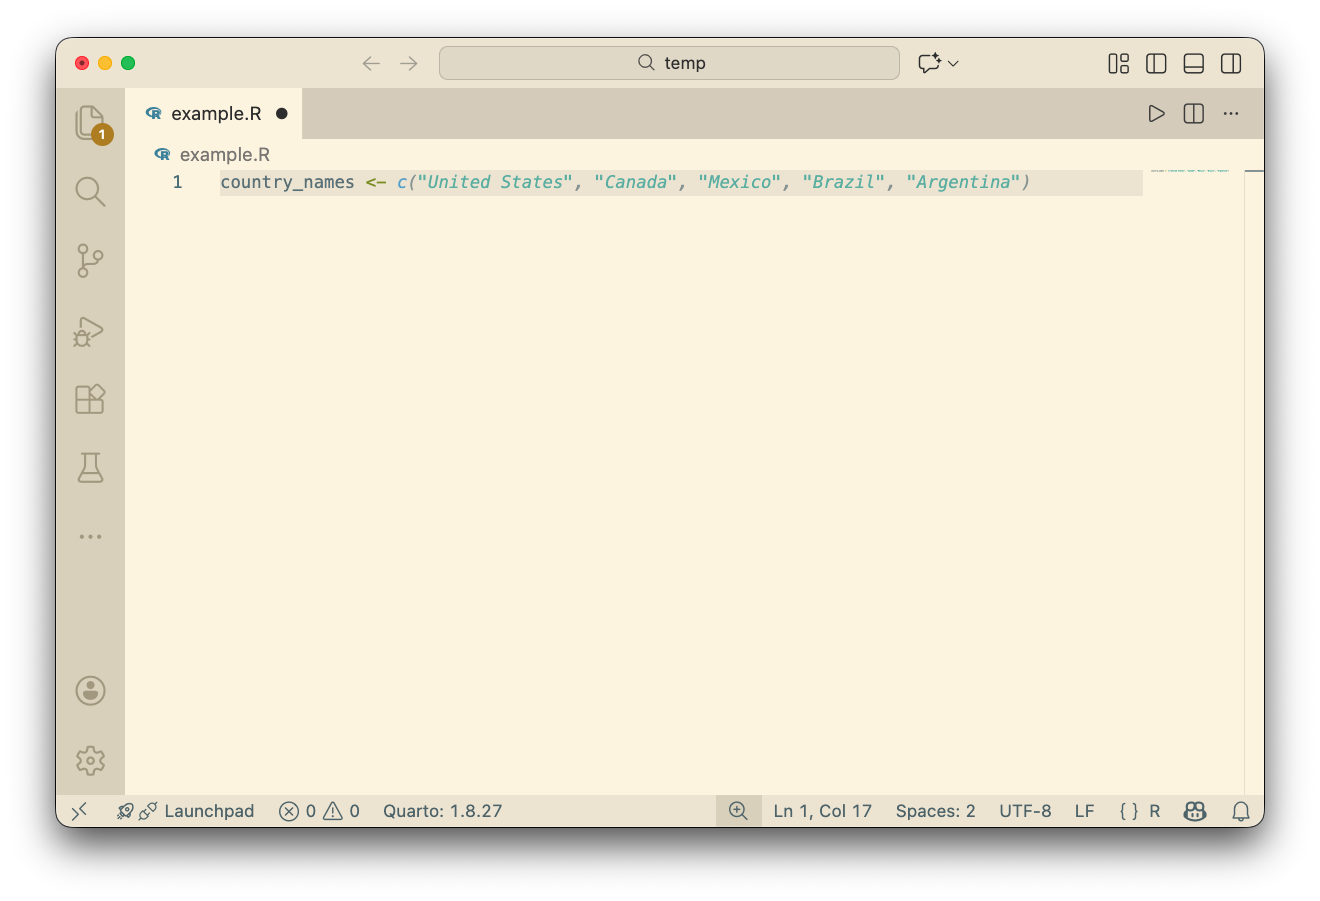The image size is (1320, 901).
Task: Click the temp search command center
Action: coord(669,63)
